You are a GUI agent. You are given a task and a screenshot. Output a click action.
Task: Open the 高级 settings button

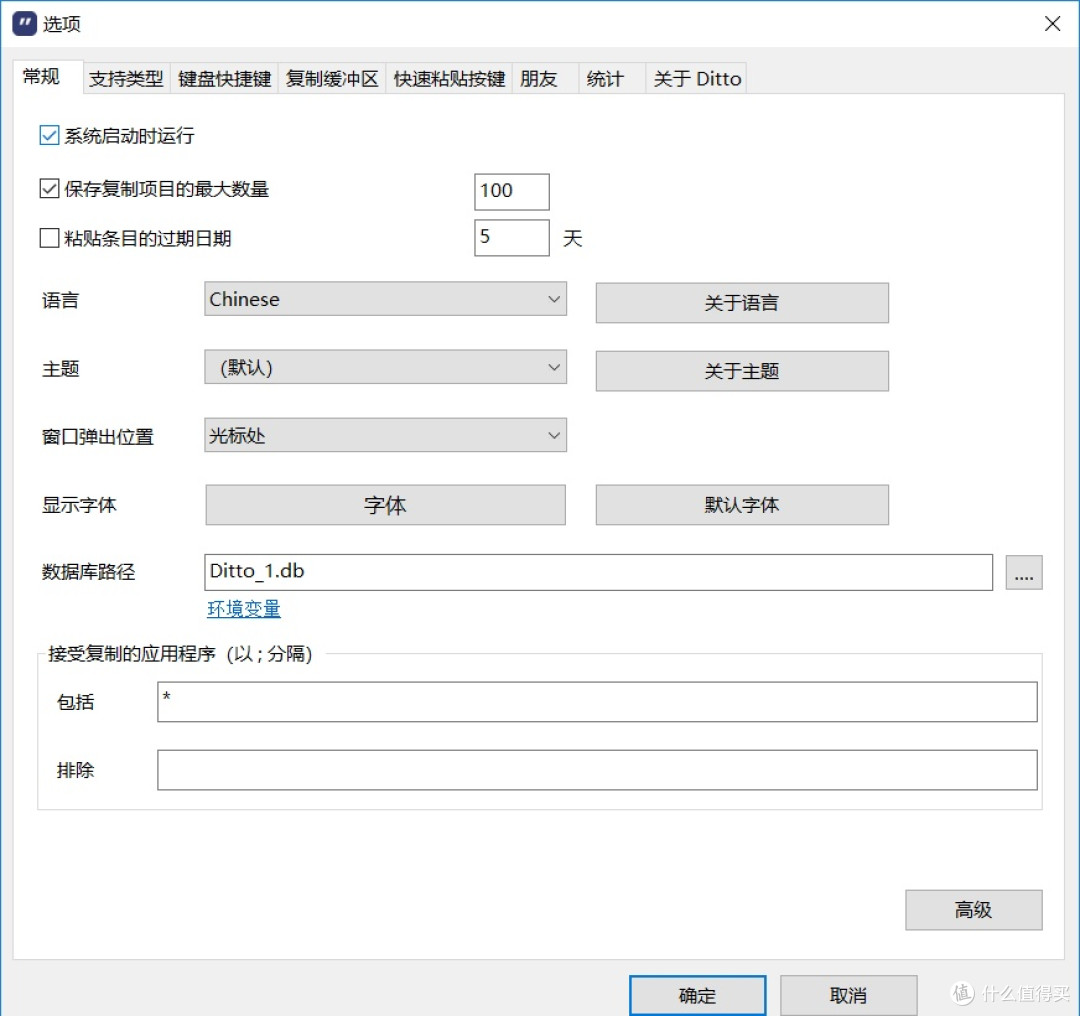point(973,910)
